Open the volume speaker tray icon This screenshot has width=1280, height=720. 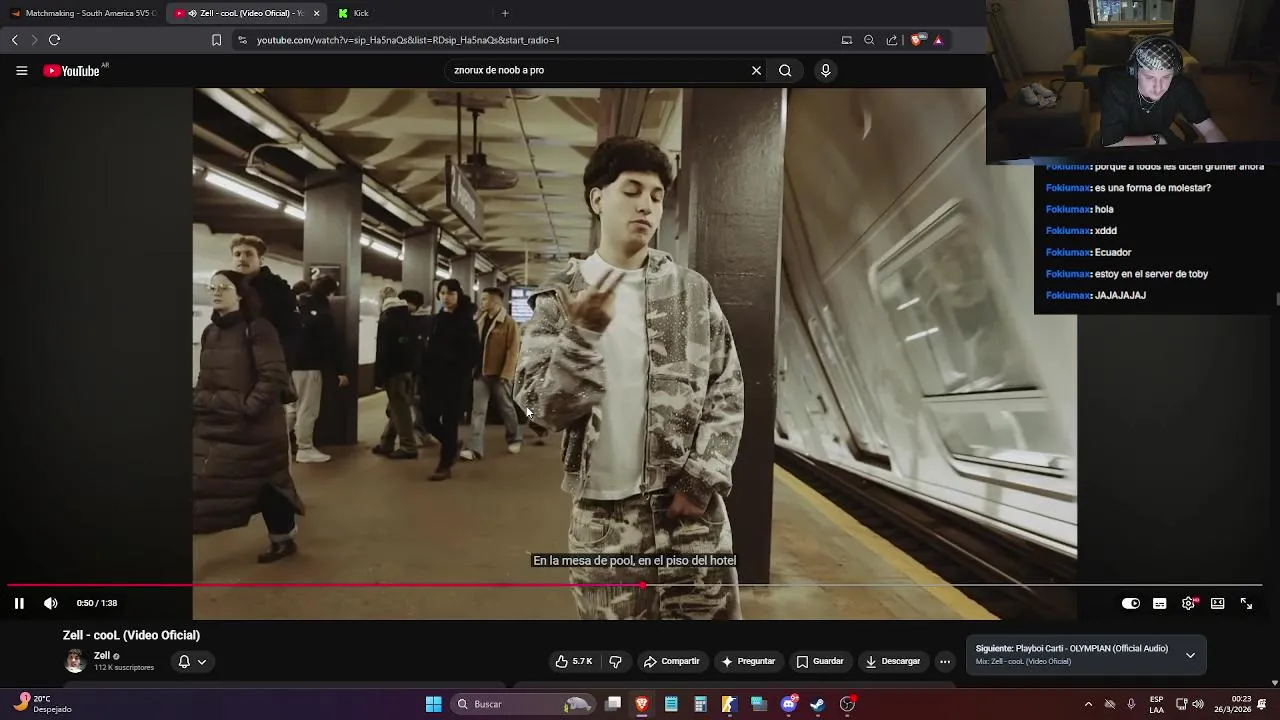[x=1198, y=704]
